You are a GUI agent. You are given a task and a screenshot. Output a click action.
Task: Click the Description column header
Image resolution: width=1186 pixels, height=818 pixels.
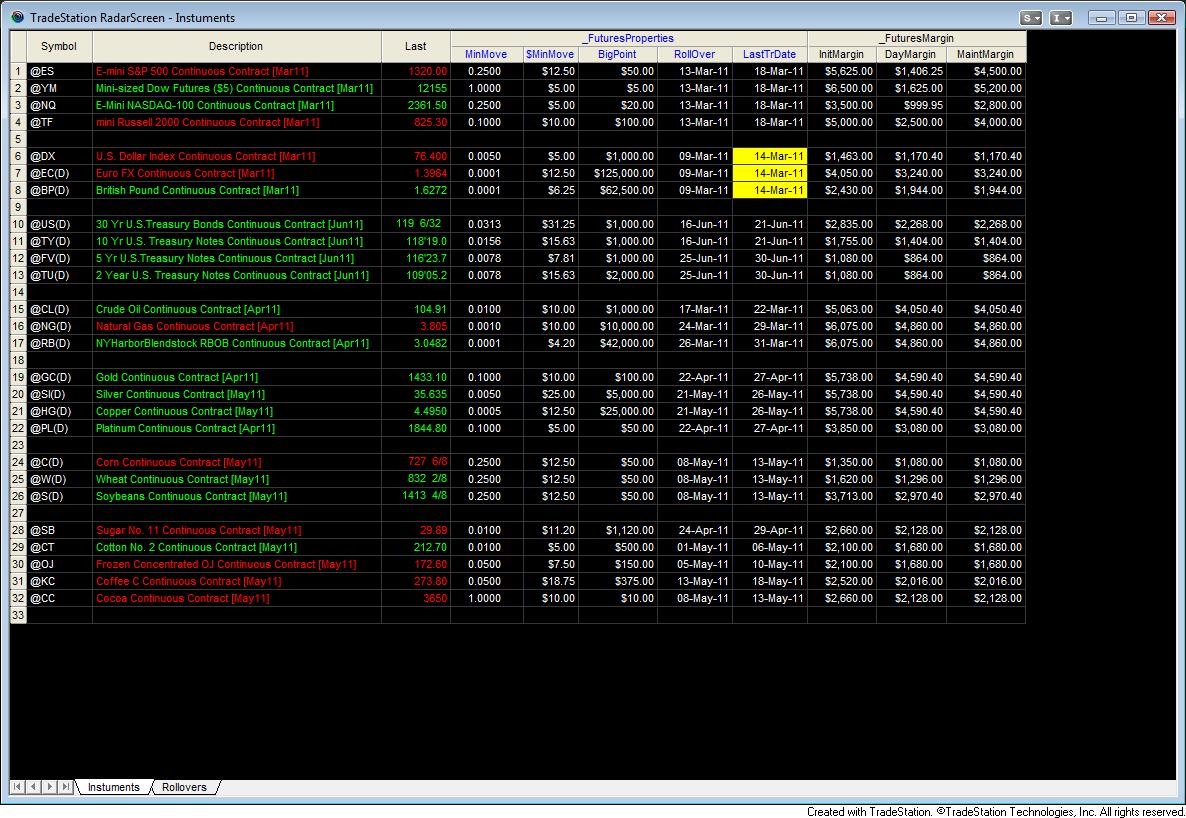pos(236,46)
